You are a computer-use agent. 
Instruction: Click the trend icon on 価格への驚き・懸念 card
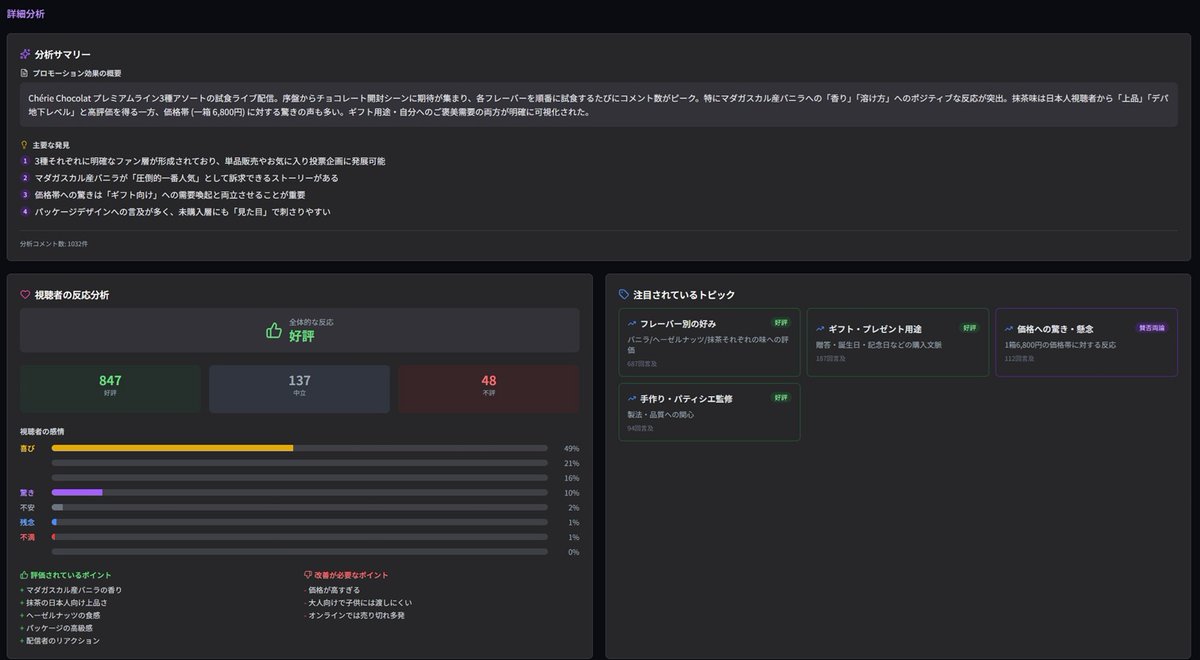tap(1008, 329)
